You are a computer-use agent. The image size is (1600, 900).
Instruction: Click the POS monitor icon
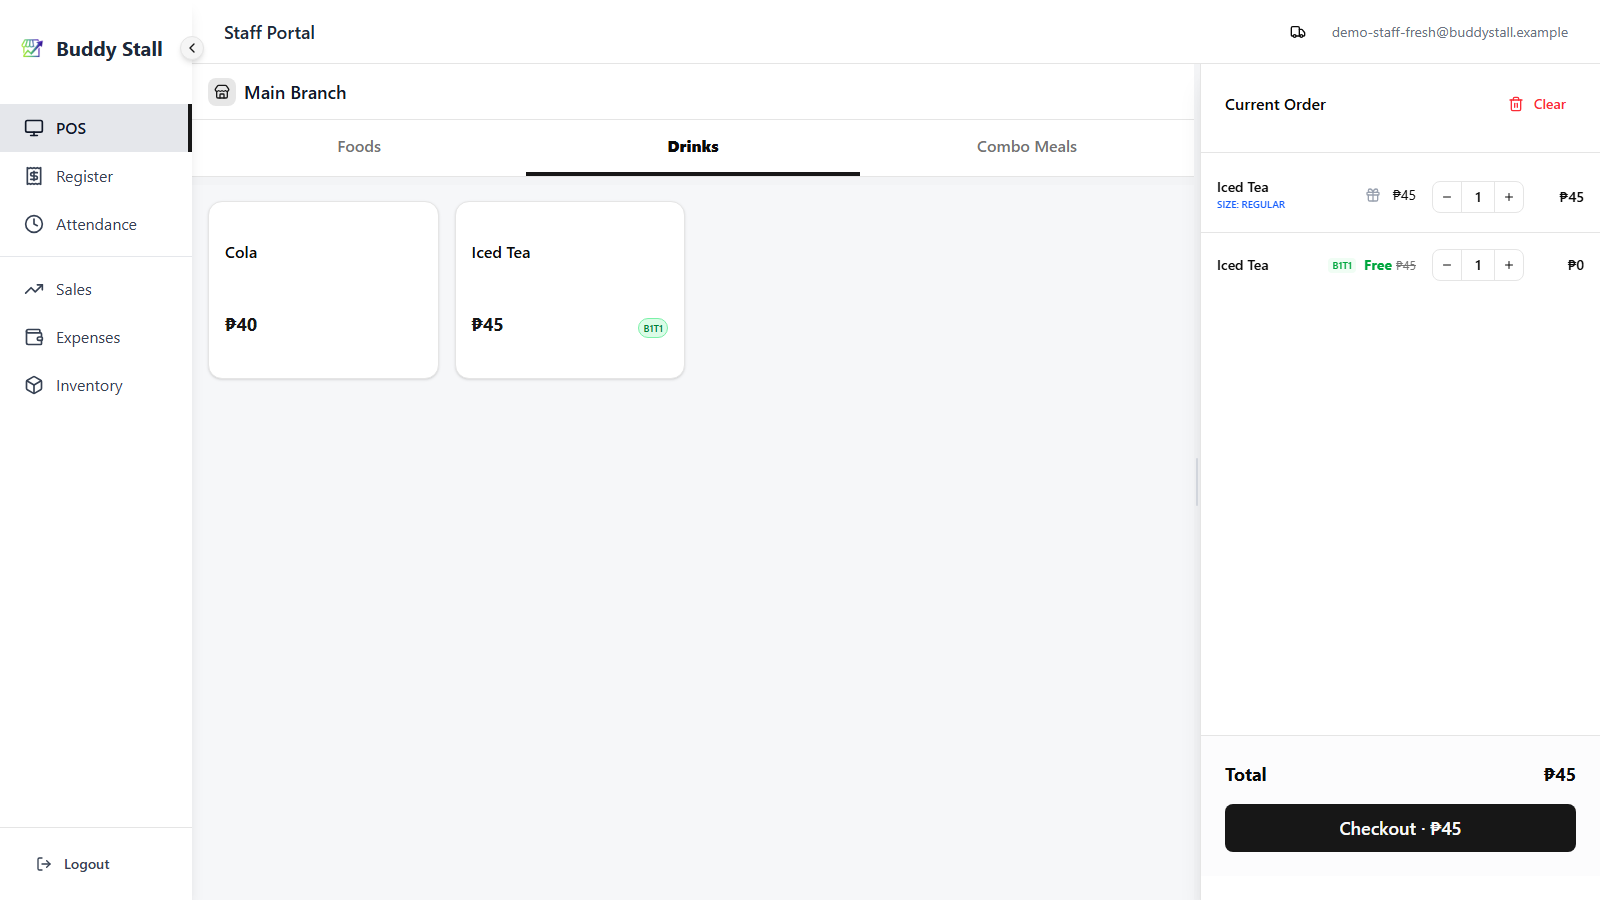pos(34,128)
